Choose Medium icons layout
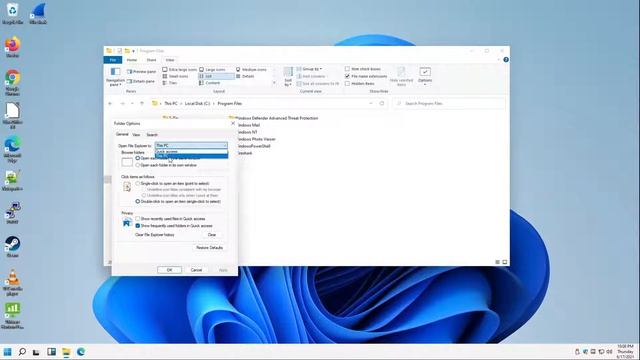640x360 pixels. click(x=251, y=70)
